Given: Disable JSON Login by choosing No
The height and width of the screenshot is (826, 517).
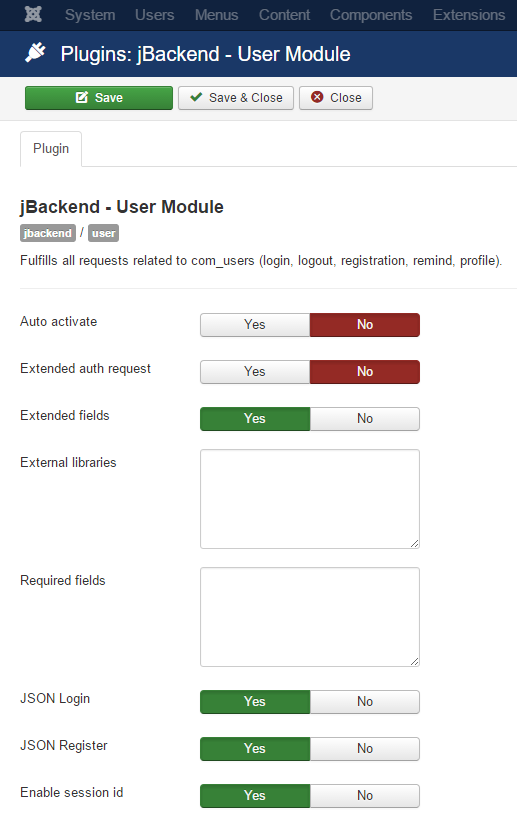Looking at the screenshot, I should [x=365, y=702].
